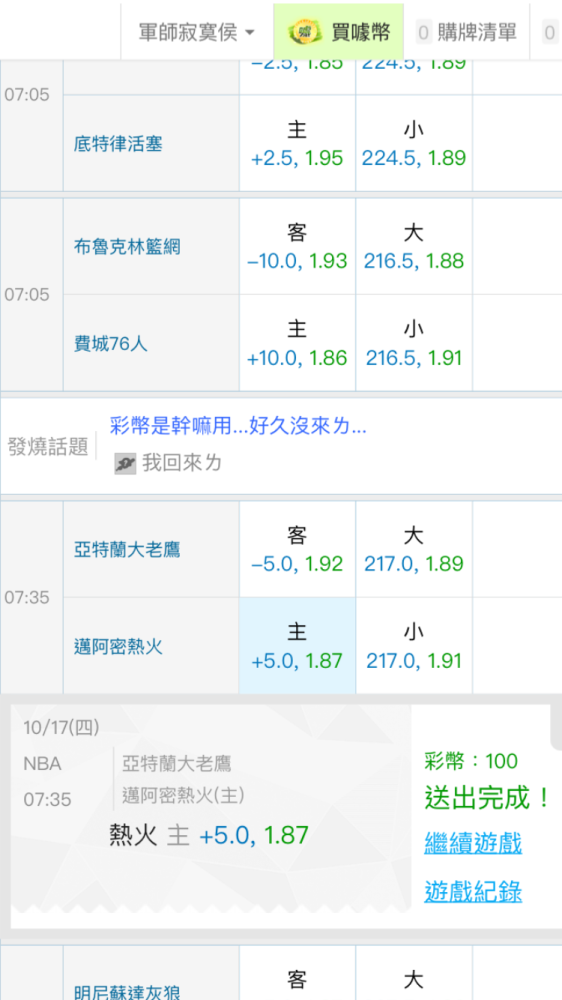
Task: Select 費城76人 主 +10.0 spread bet
Action: coord(297,343)
